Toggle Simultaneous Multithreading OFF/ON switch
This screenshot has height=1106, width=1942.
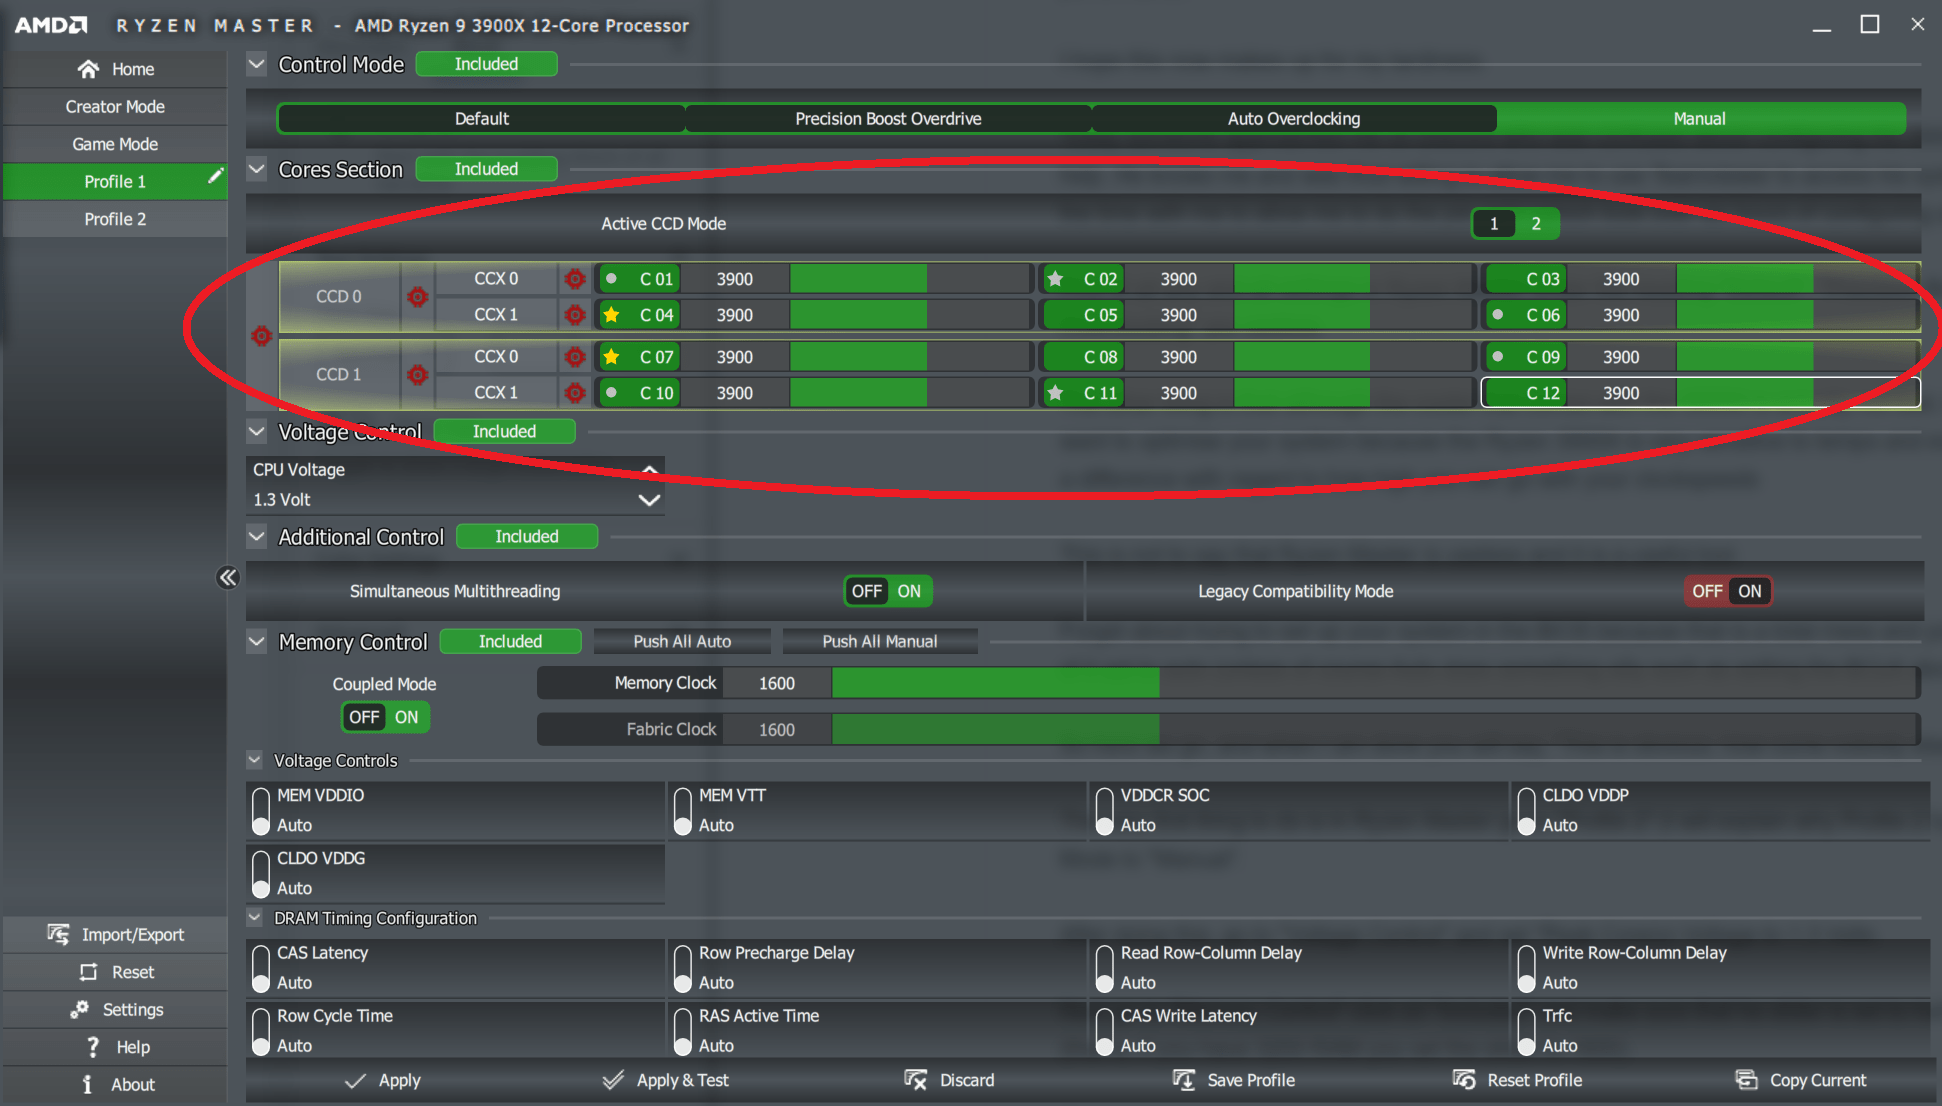[x=888, y=591]
